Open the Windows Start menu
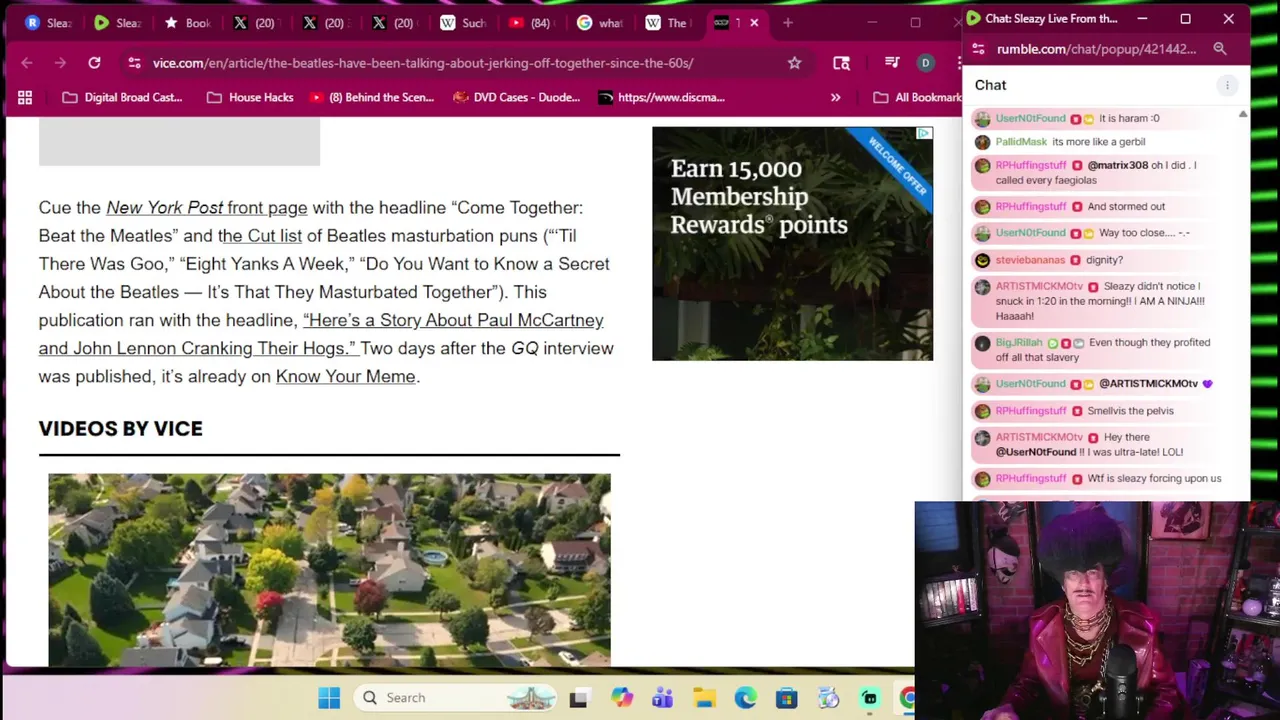 (x=329, y=697)
